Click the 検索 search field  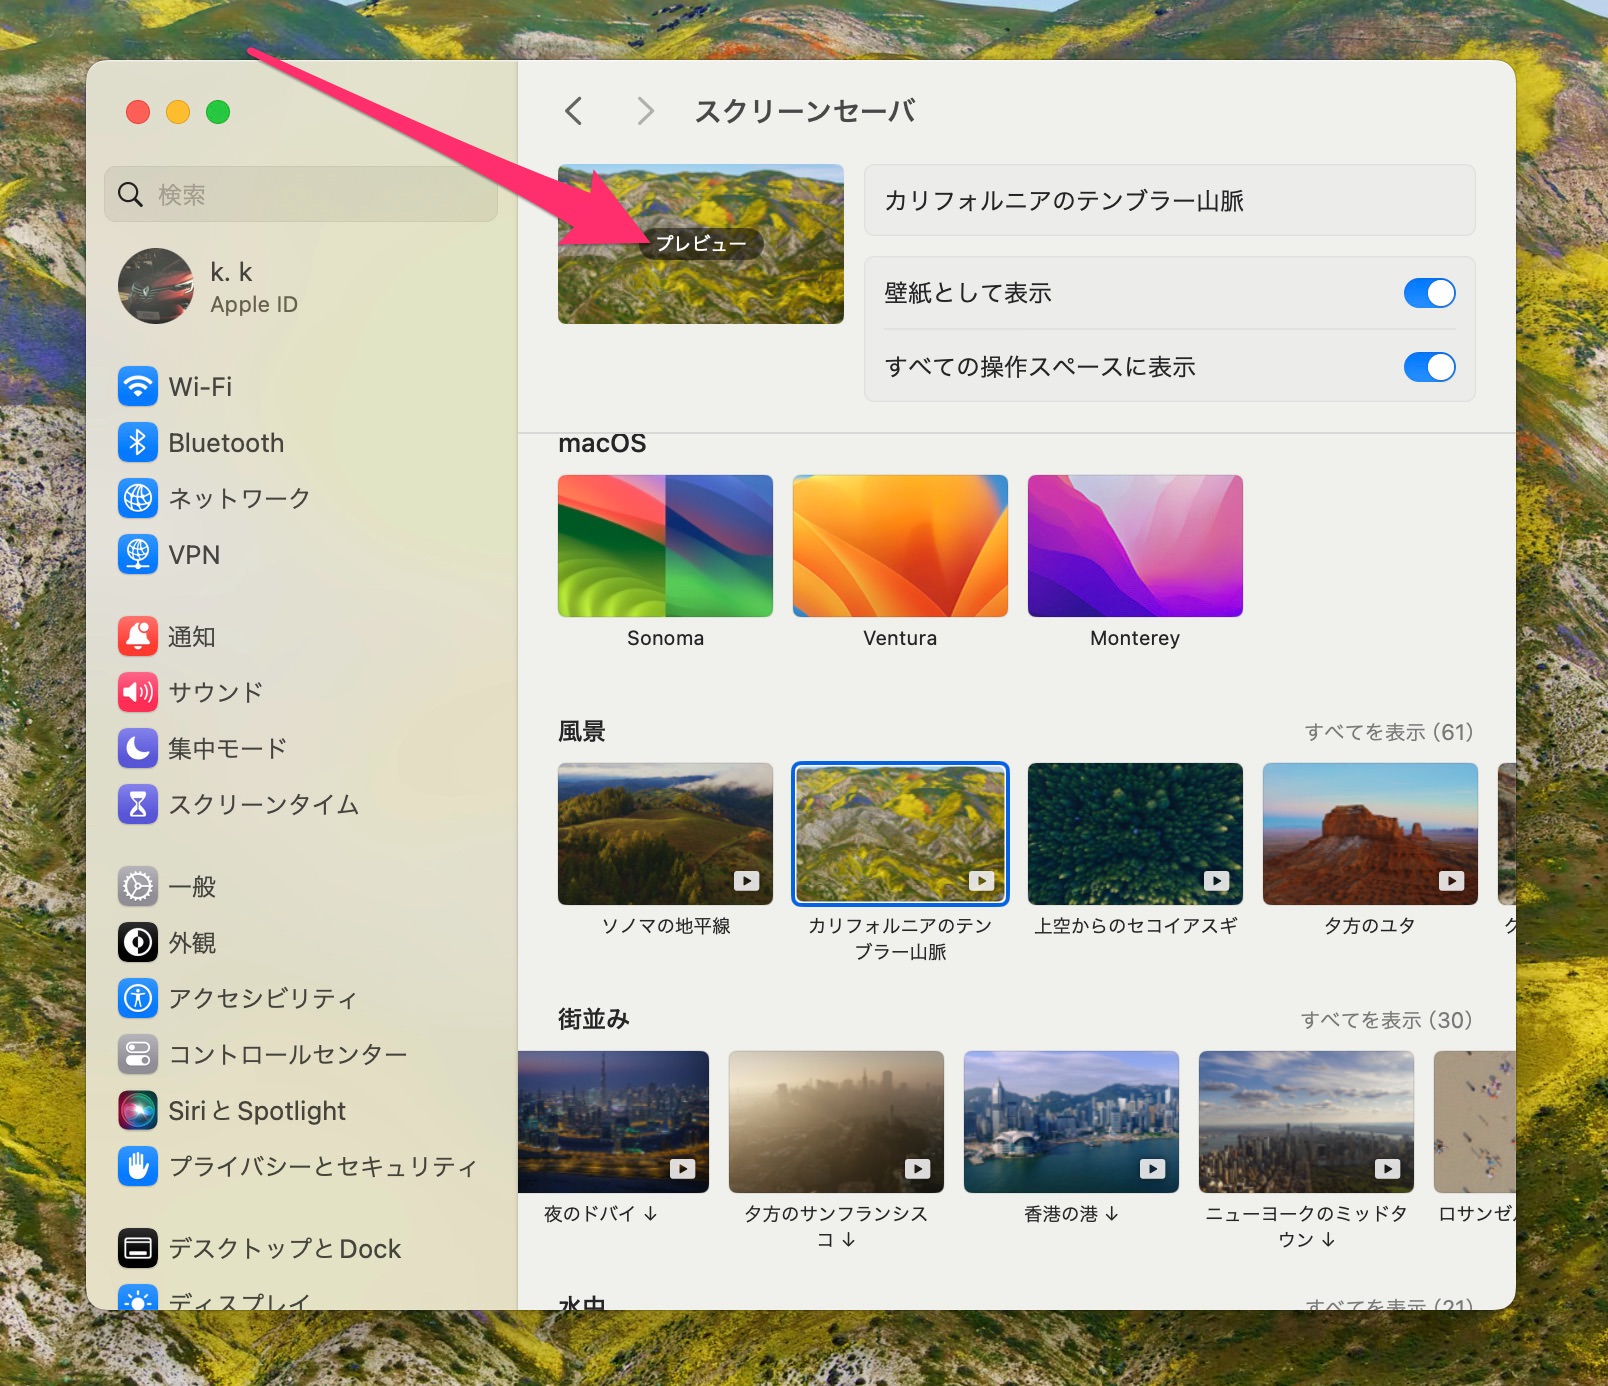point(301,194)
